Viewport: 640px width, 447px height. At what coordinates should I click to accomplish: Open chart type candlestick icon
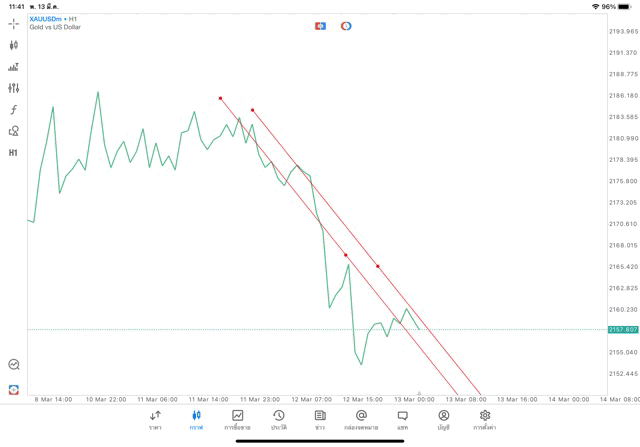(x=13, y=45)
